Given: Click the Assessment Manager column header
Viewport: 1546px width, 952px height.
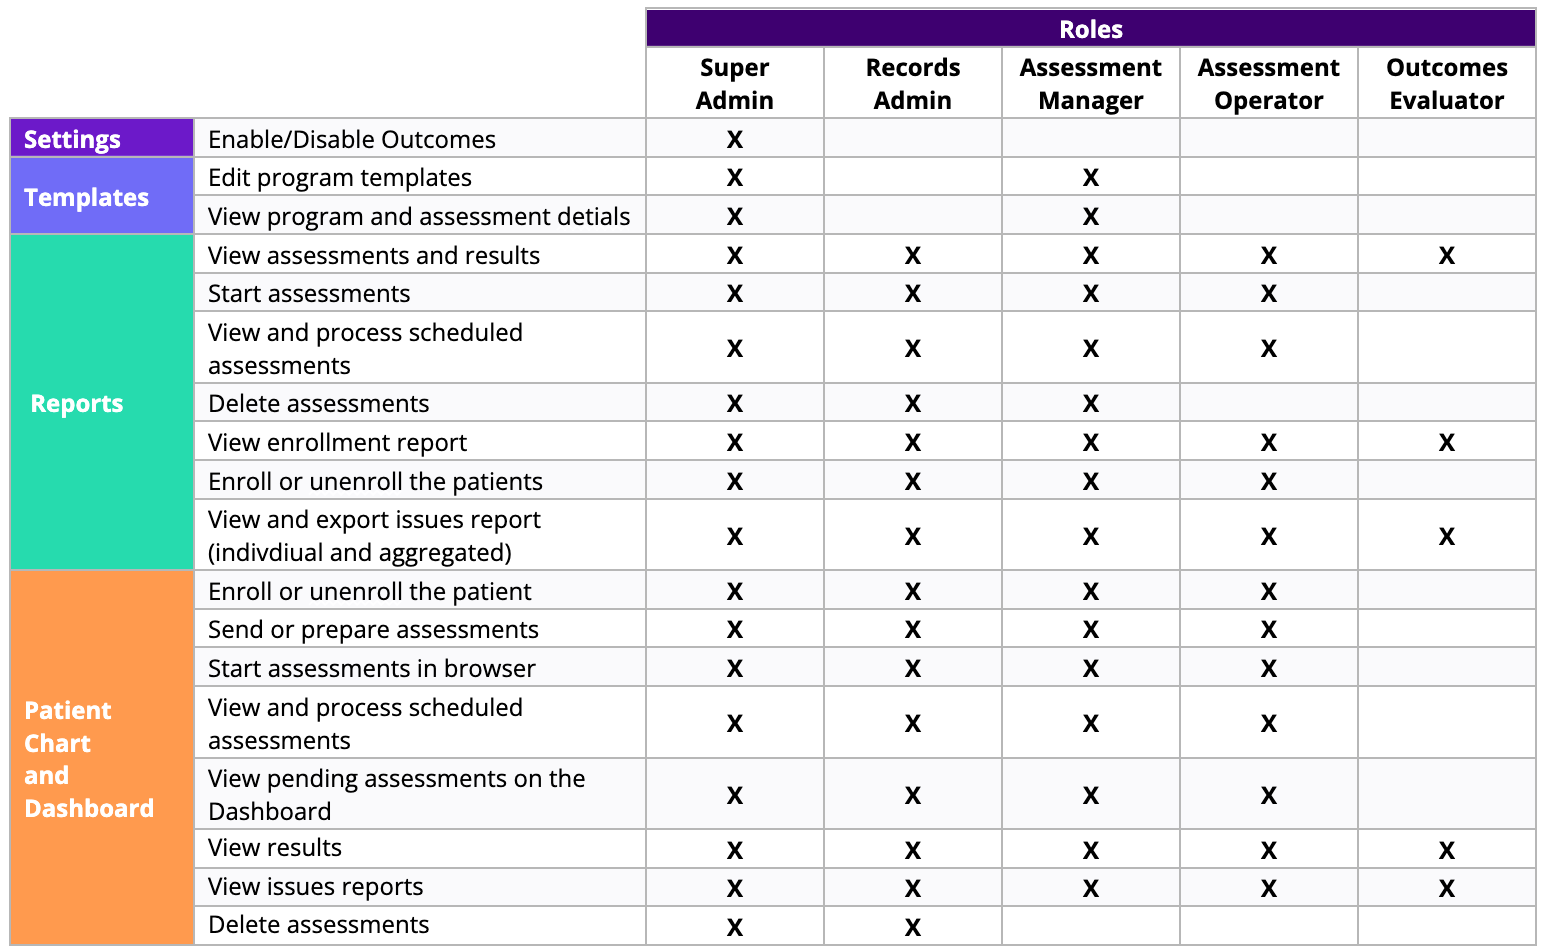Looking at the screenshot, I should (1090, 83).
